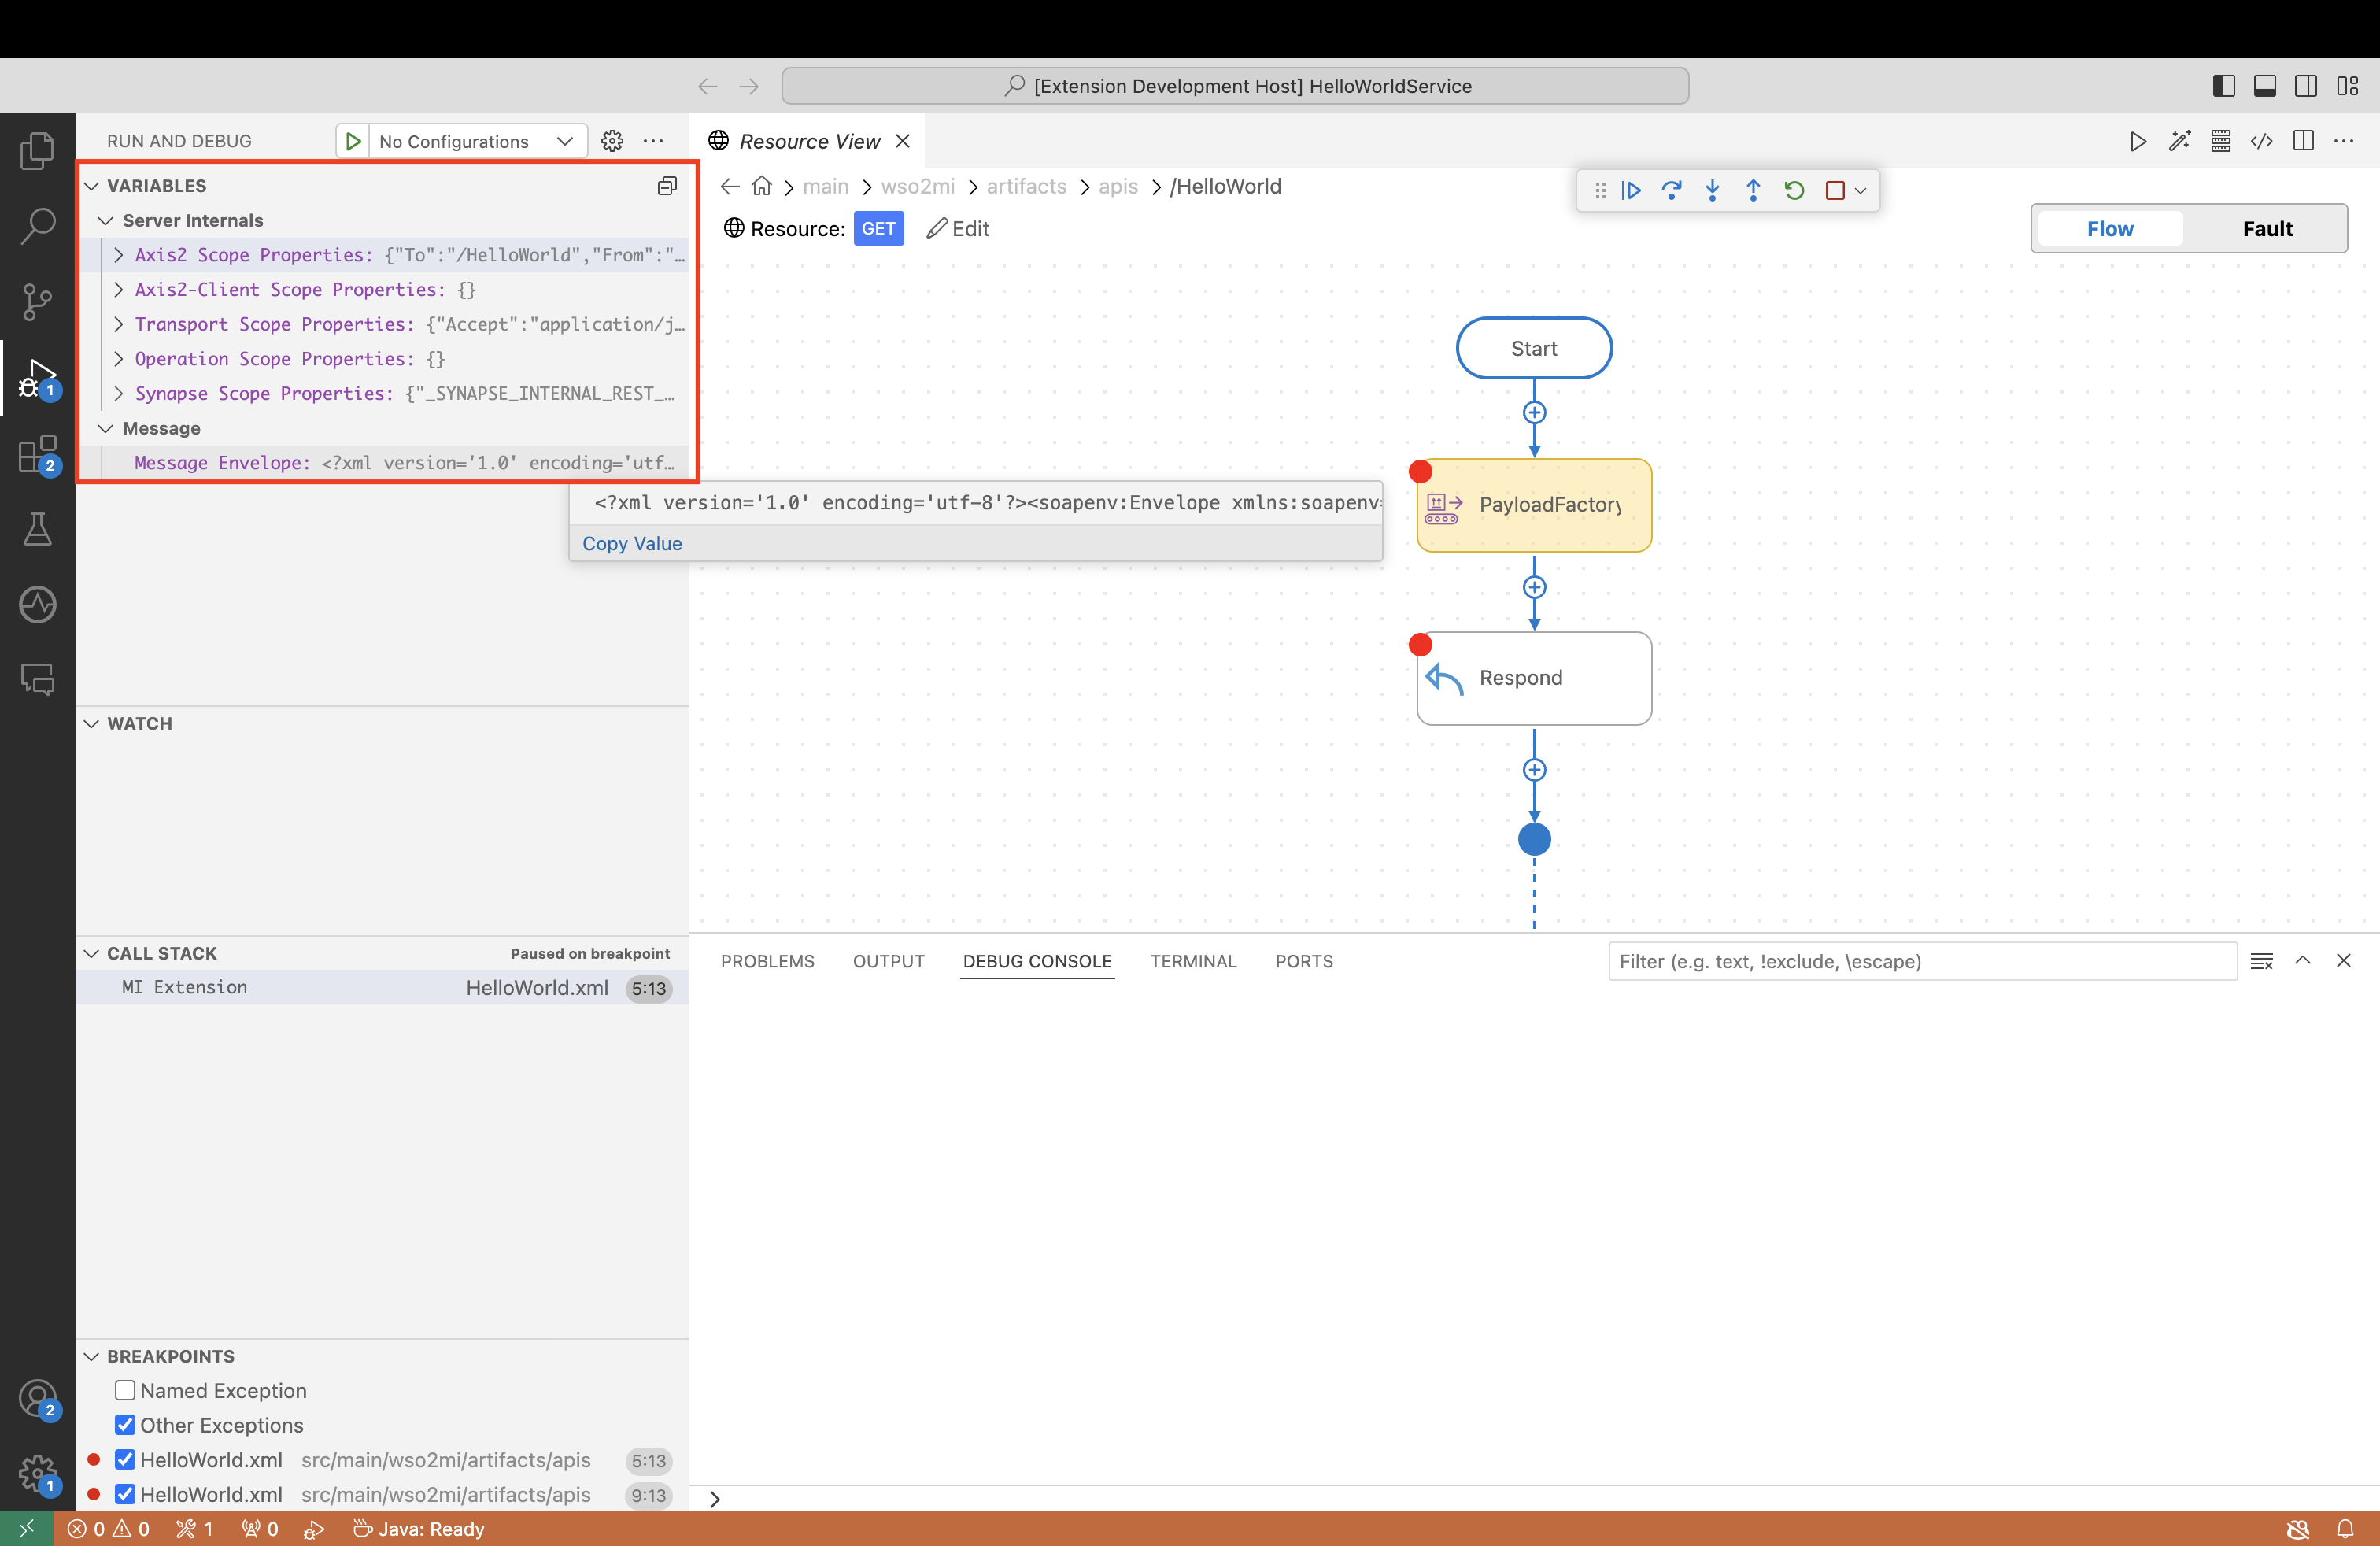Uncheck the Other Exceptions breakpoint

click(x=125, y=1425)
